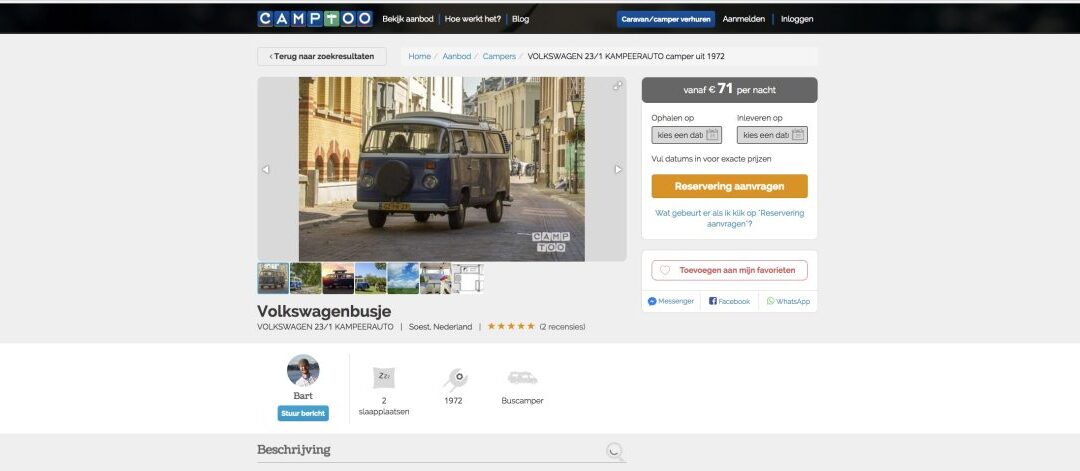Screen dimensions: 1080x471
Task: Go to the Blog page
Action: point(520,19)
